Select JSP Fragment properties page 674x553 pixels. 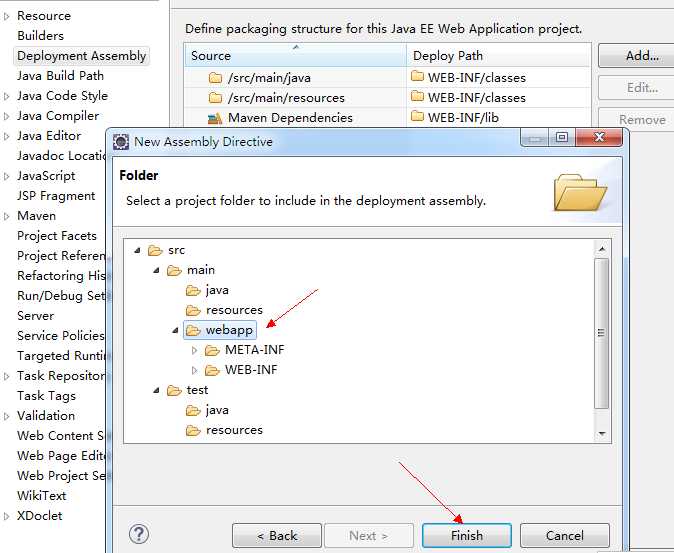coord(56,196)
